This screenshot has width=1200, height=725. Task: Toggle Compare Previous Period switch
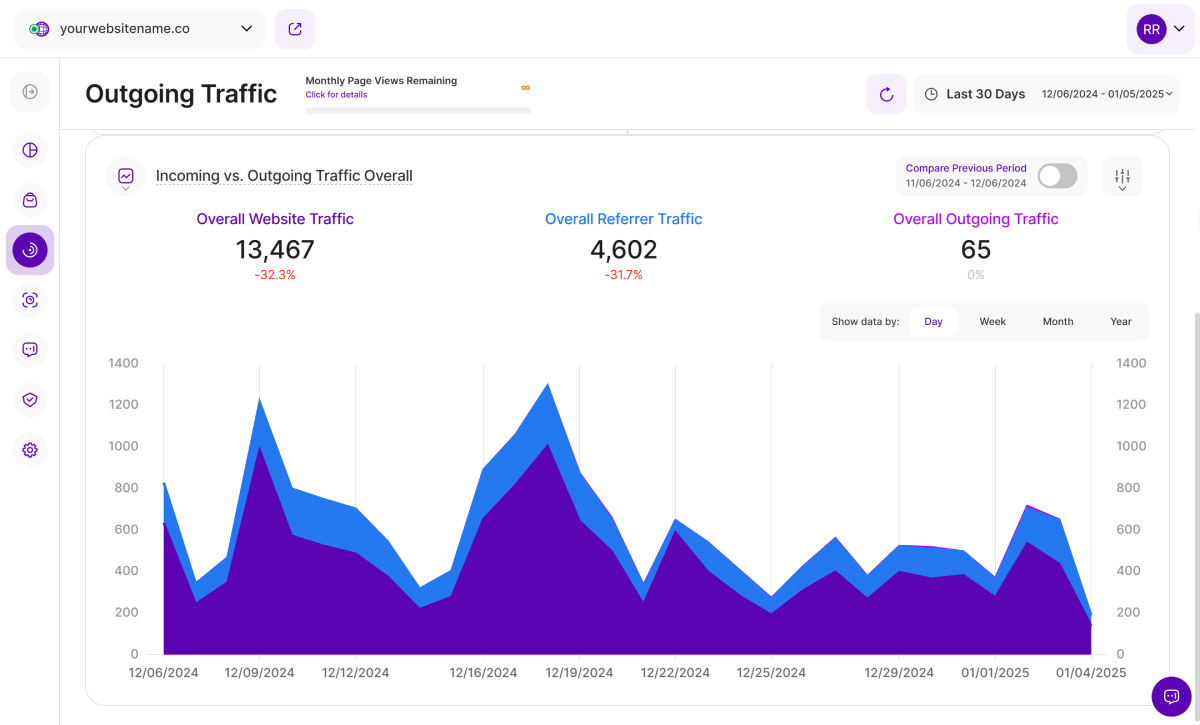[x=1057, y=176]
